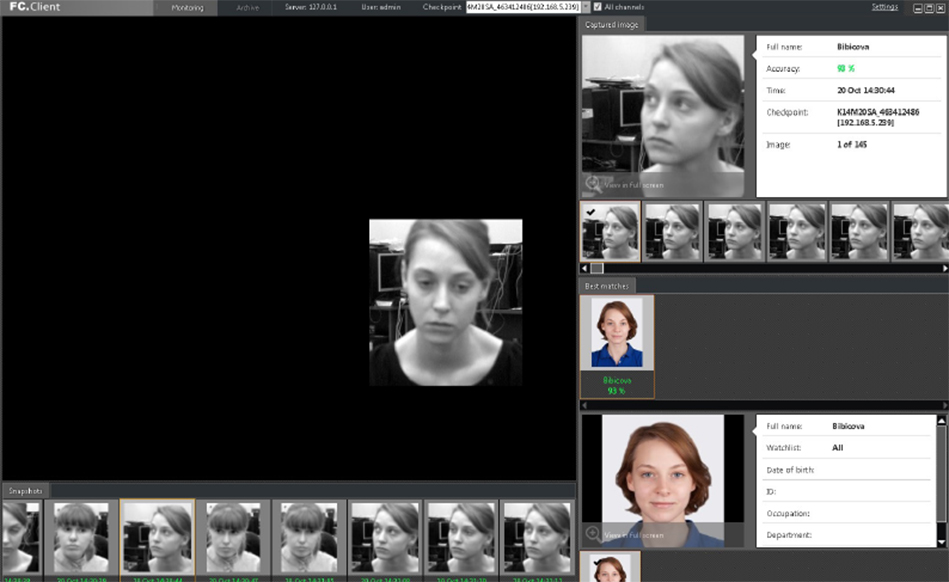Click the Checkpoint combo box field

[x=524, y=7]
